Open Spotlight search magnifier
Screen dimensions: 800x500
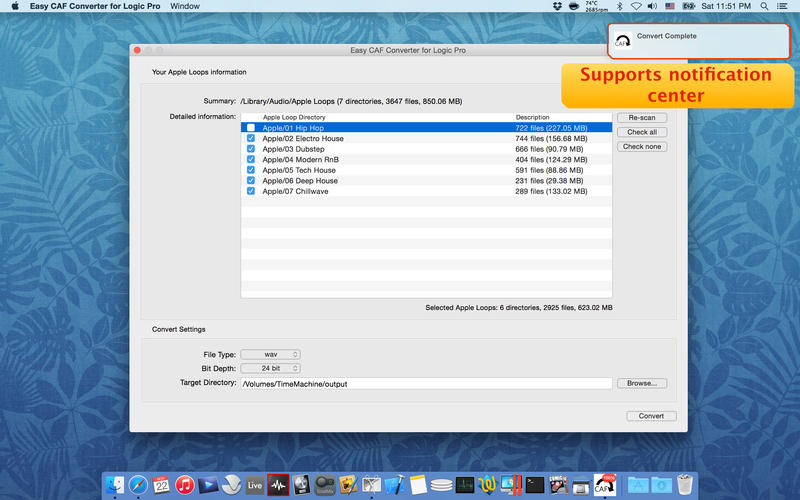tap(764, 6)
